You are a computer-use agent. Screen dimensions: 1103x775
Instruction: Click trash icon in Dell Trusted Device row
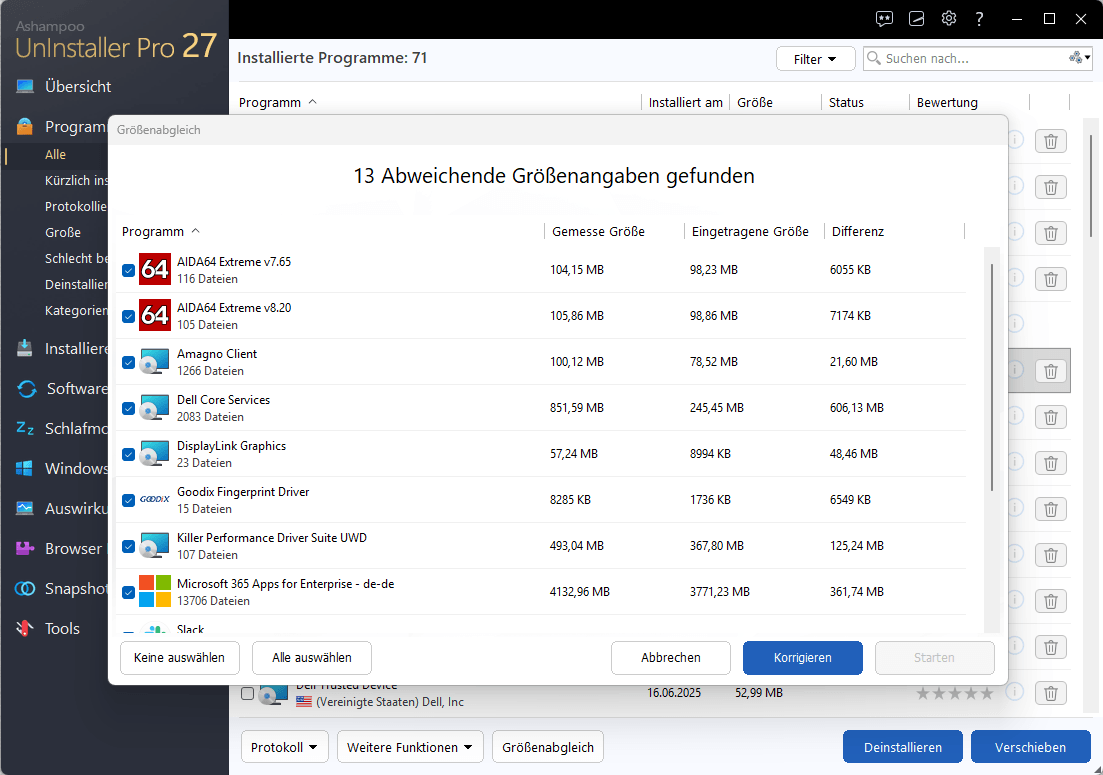(1050, 693)
